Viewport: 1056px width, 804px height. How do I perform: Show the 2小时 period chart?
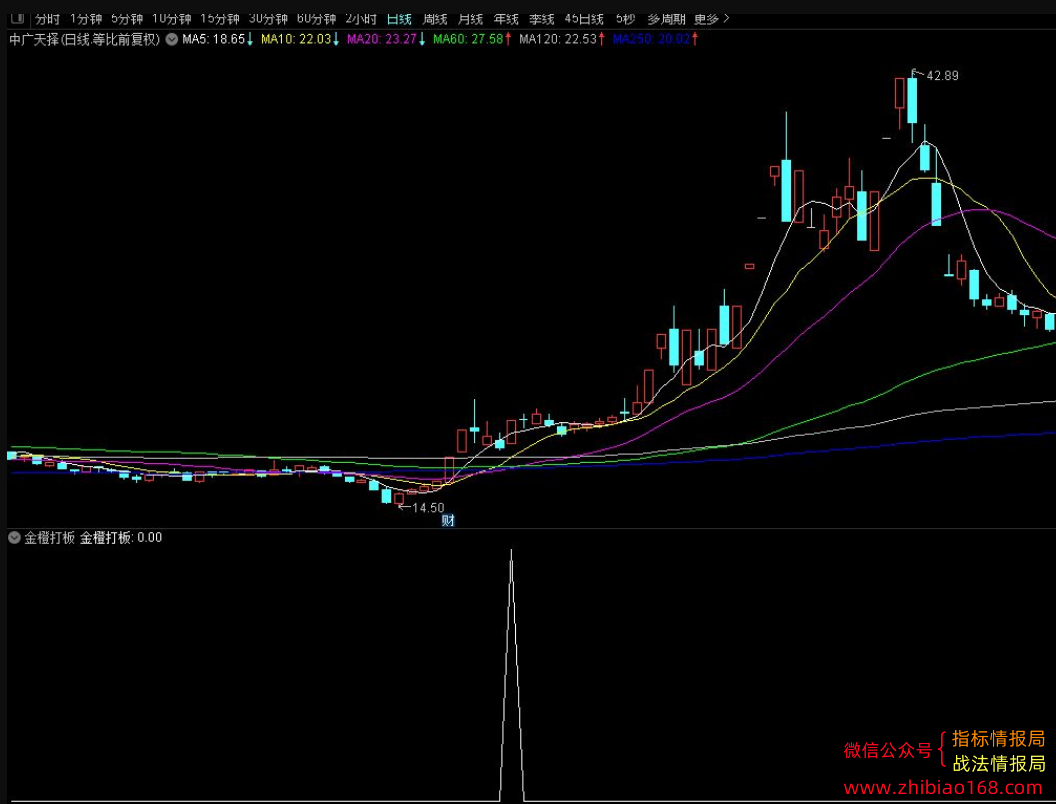tap(361, 19)
